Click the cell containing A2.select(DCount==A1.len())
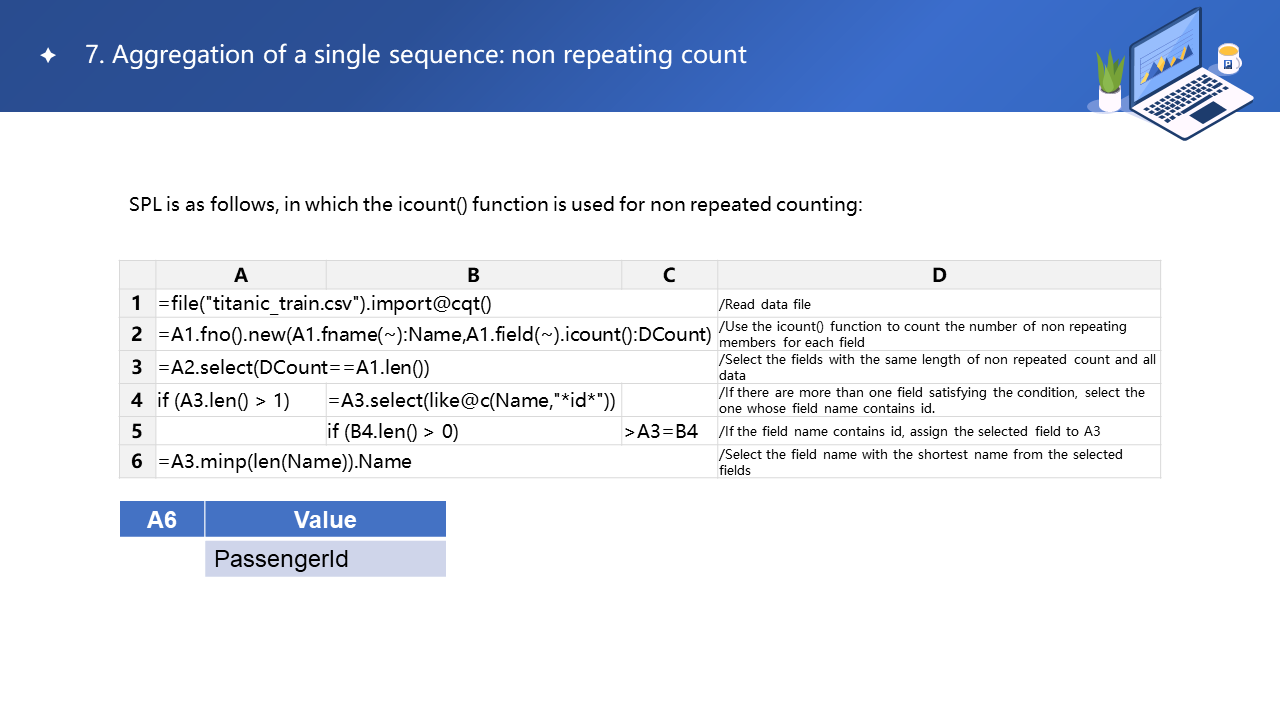 [294, 367]
